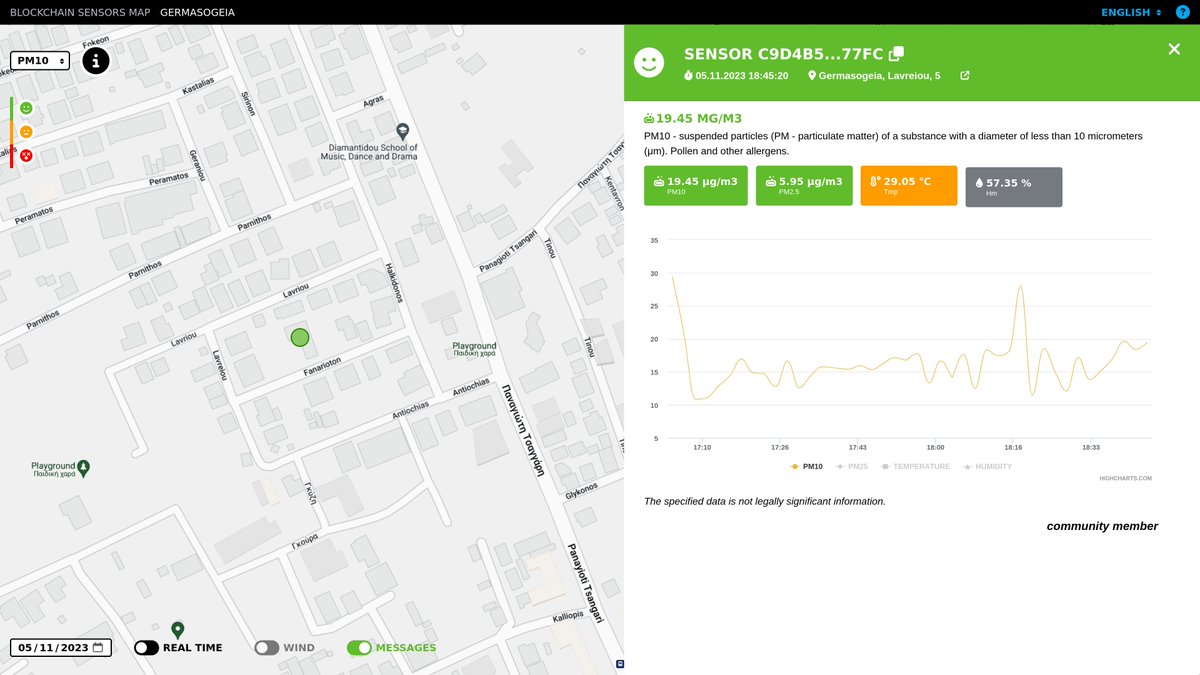Click the 28 peak on PM10 chart line

point(1020,287)
